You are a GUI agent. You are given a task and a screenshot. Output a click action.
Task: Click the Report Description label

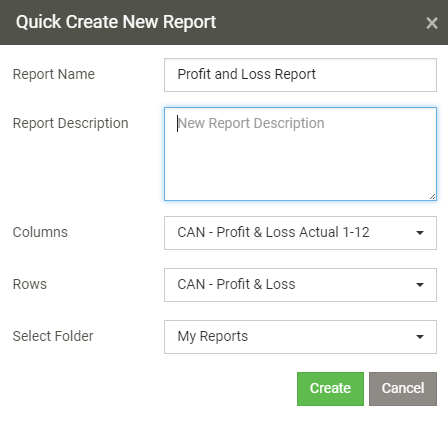[x=70, y=123]
